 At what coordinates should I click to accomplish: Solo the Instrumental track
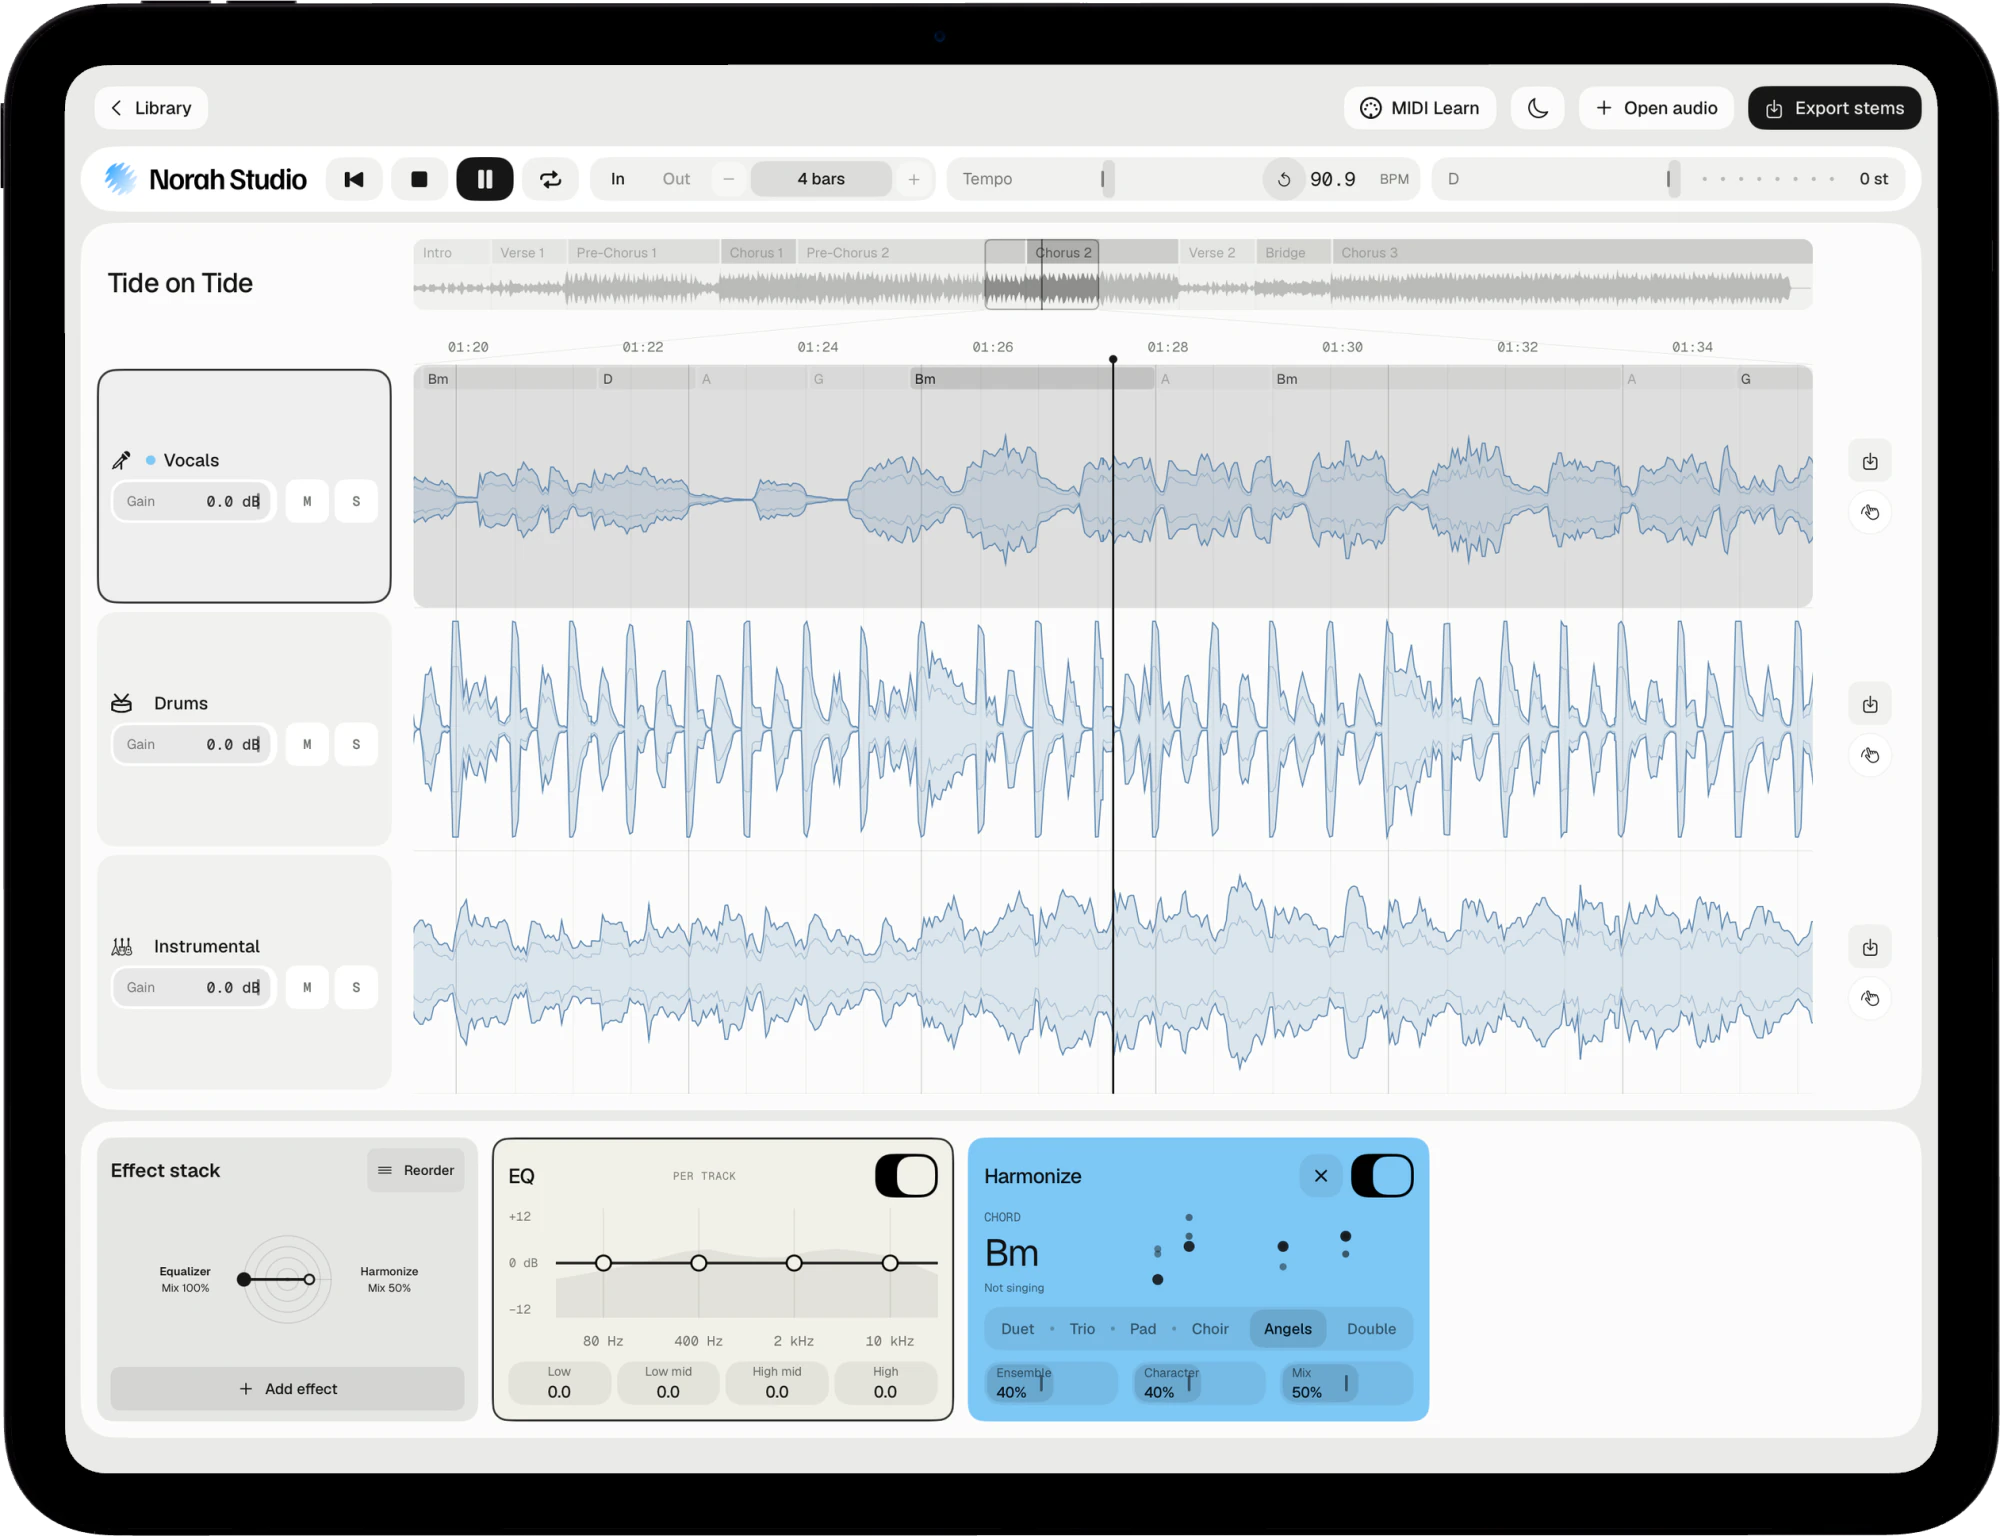pos(356,988)
